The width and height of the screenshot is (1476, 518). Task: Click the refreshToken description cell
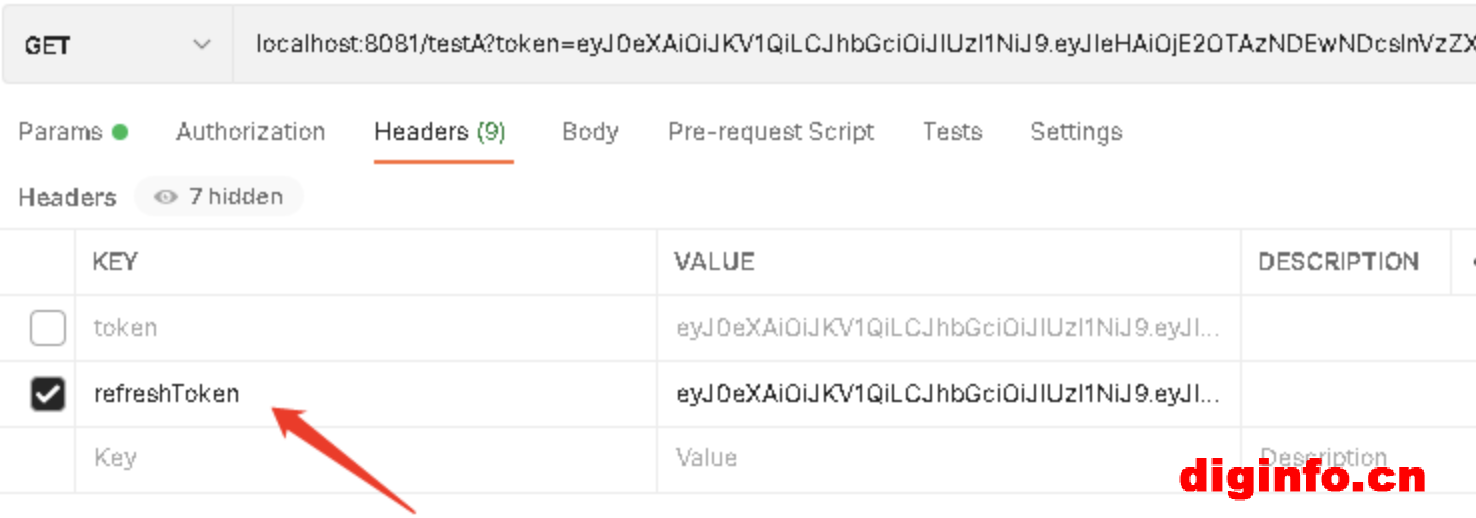pyautogui.click(x=1345, y=394)
